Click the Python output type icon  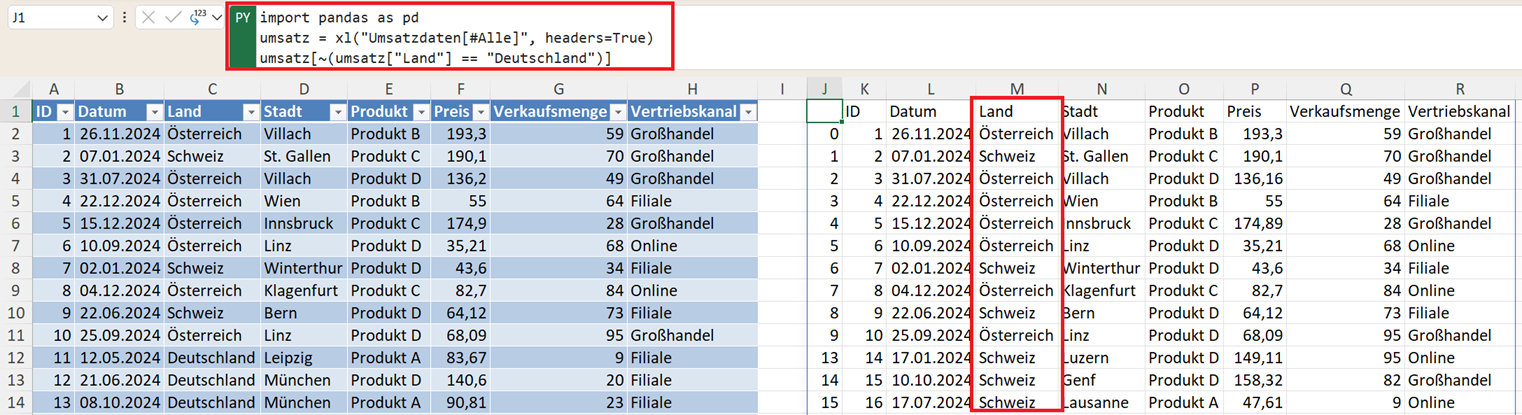[x=197, y=18]
